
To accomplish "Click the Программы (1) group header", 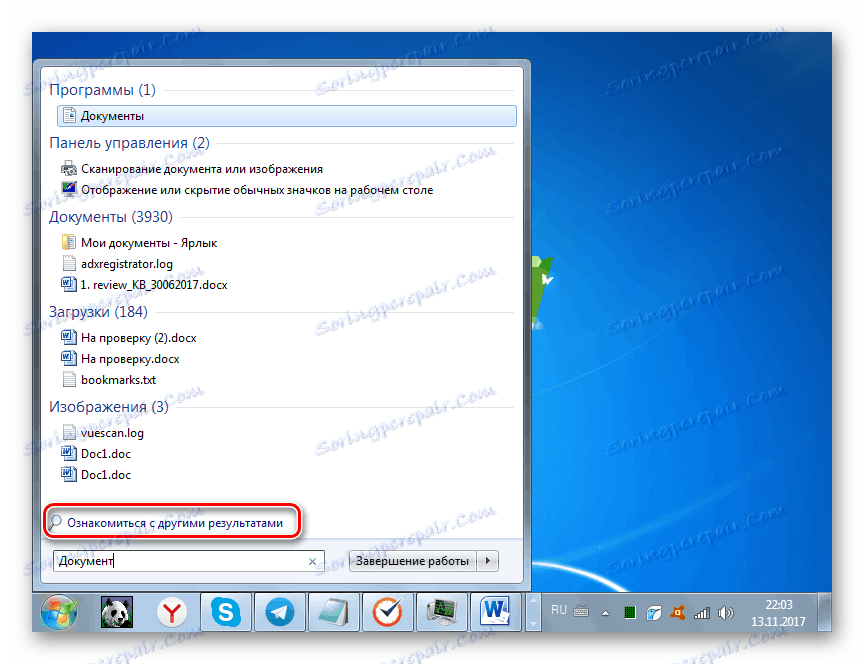I will pos(102,89).
